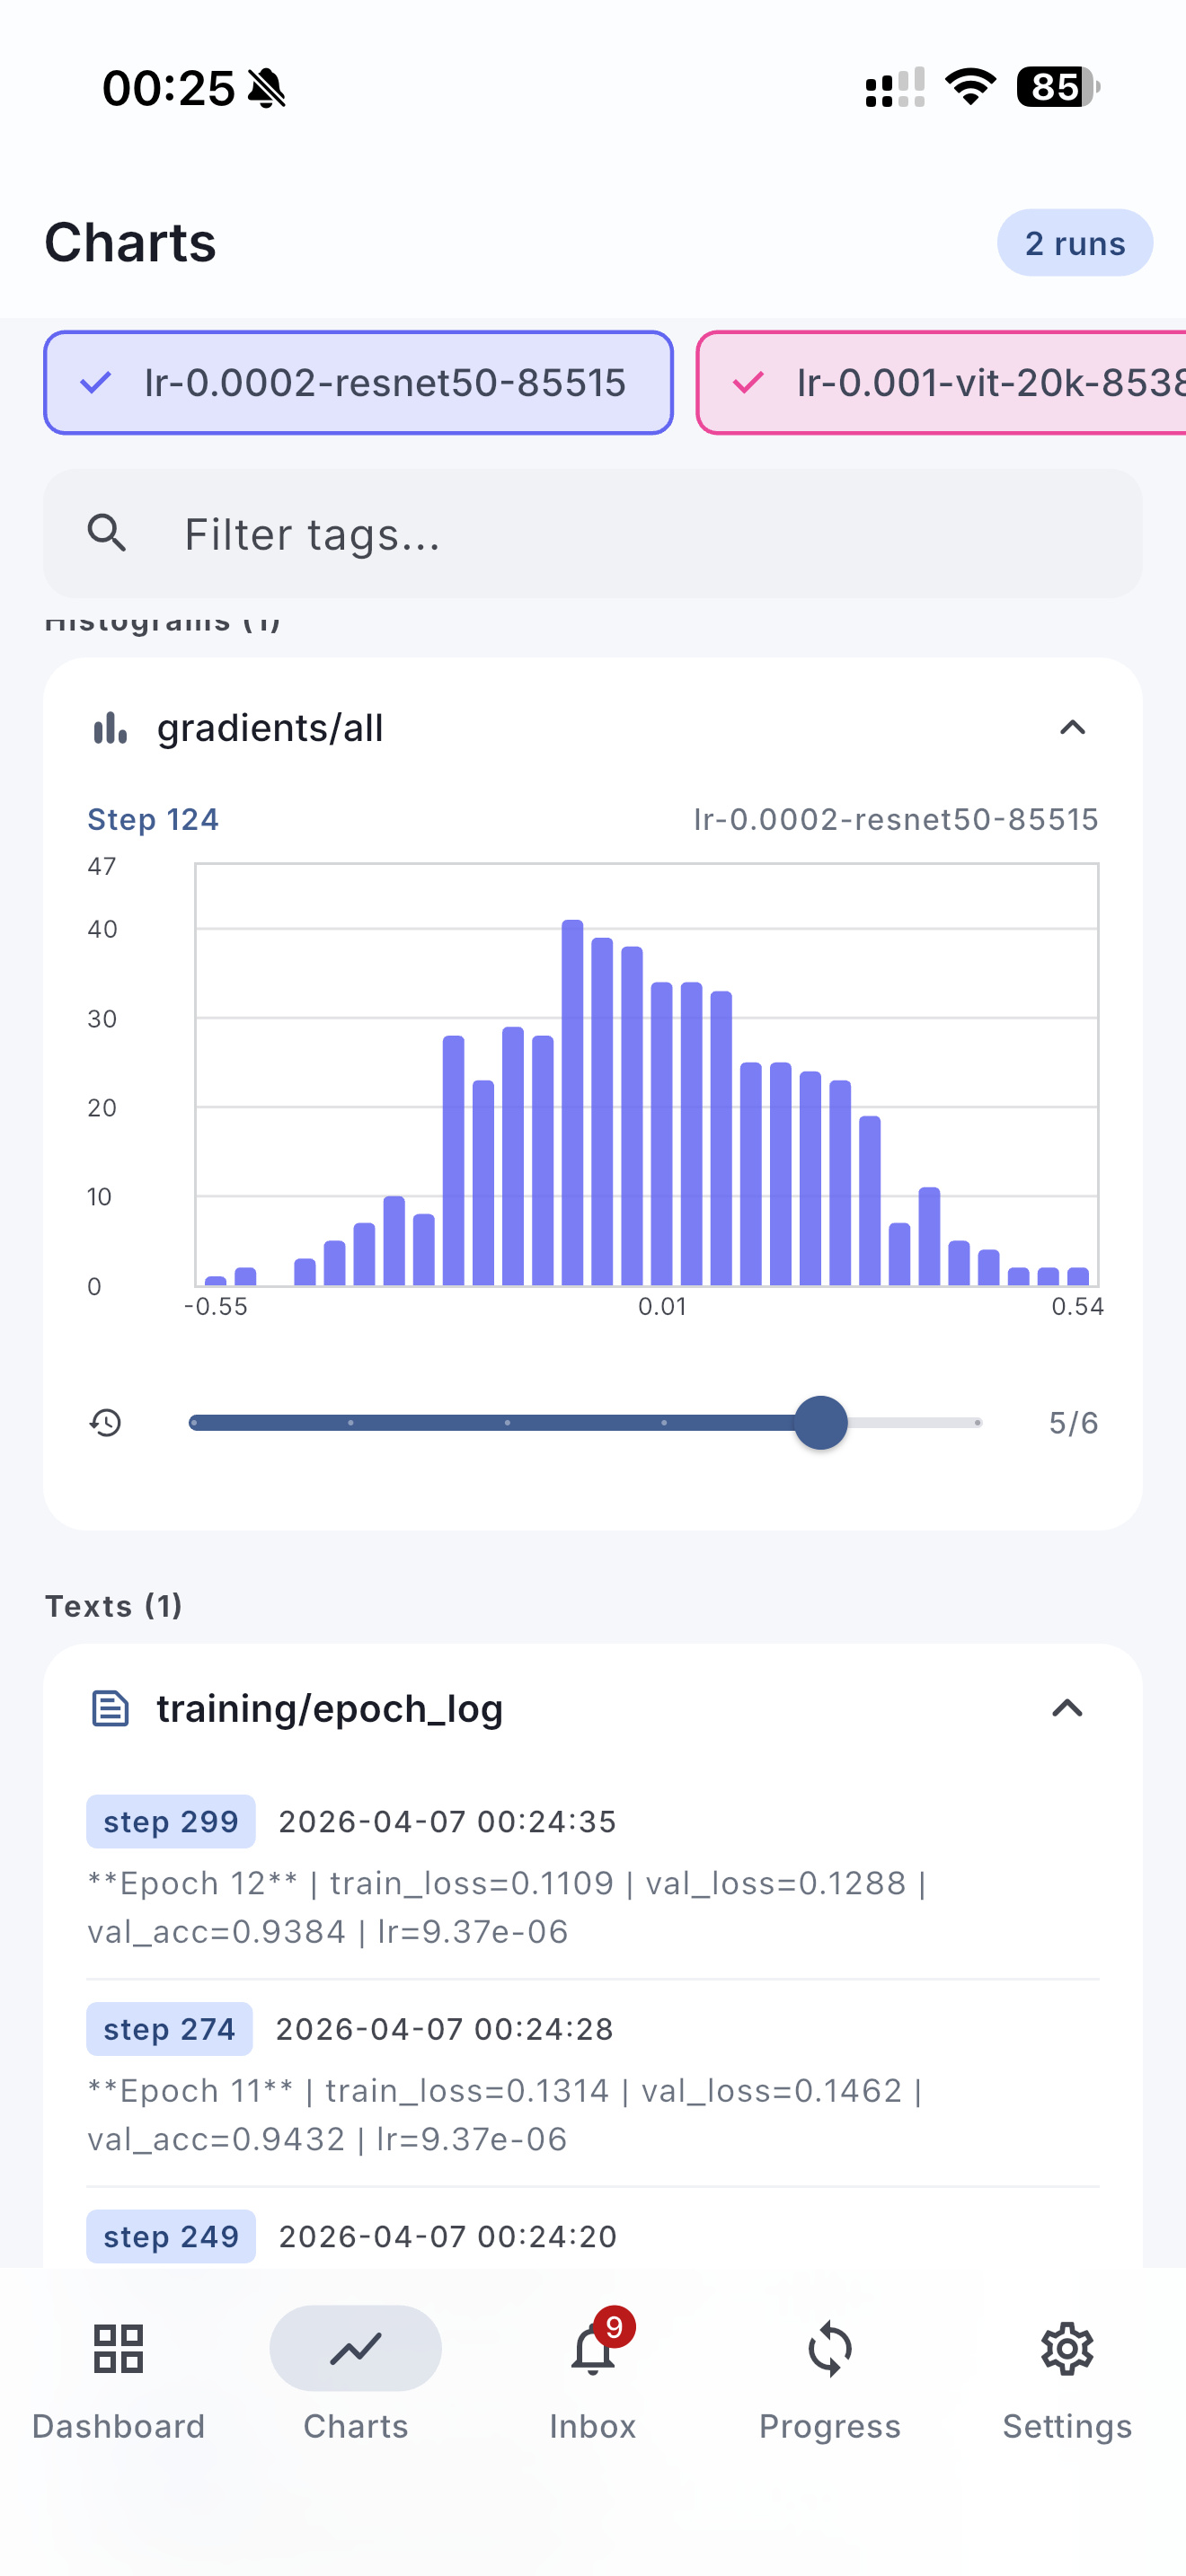Tap the history icon left of step slider

pos(106,1422)
